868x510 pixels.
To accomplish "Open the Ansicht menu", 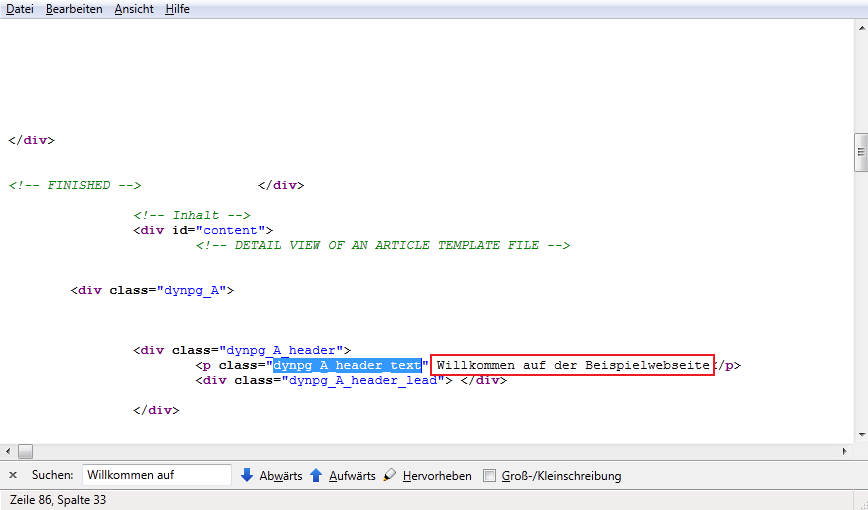I will [134, 9].
